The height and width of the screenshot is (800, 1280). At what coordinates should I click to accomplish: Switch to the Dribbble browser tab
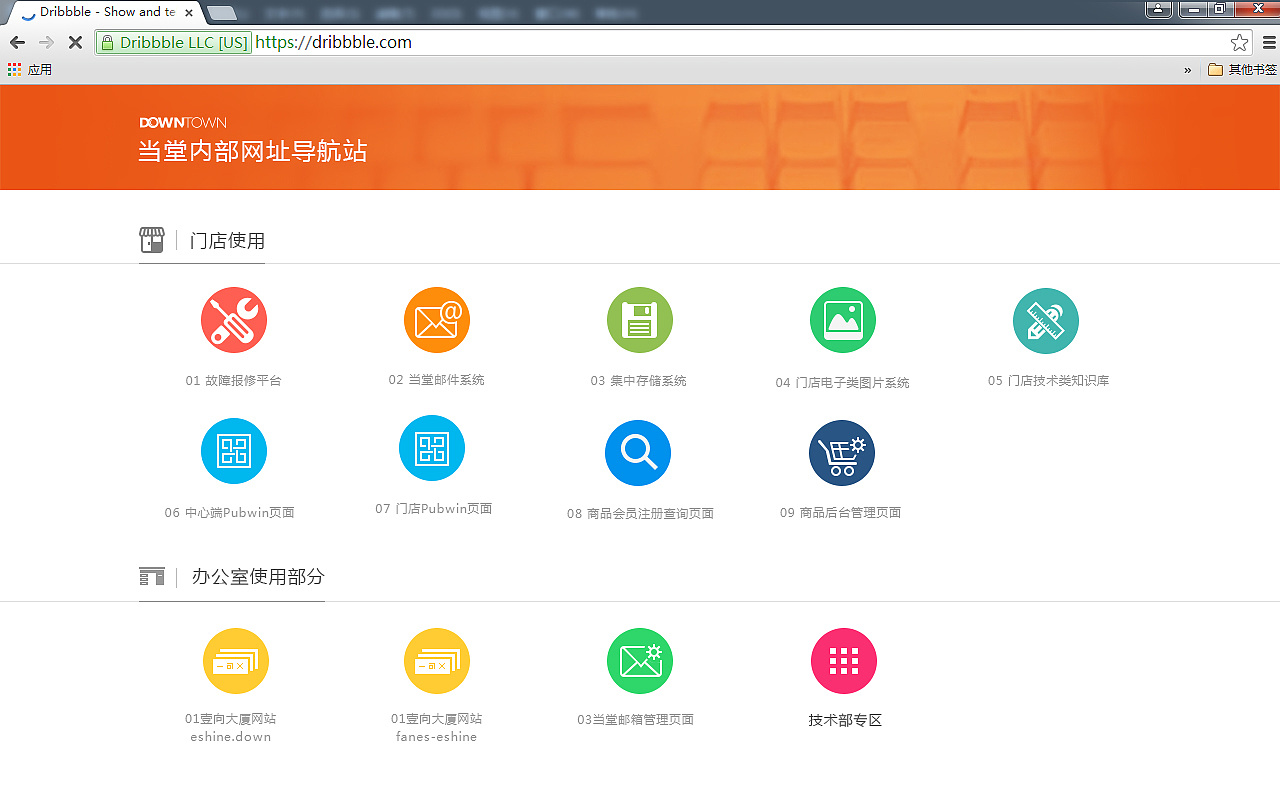pos(100,12)
